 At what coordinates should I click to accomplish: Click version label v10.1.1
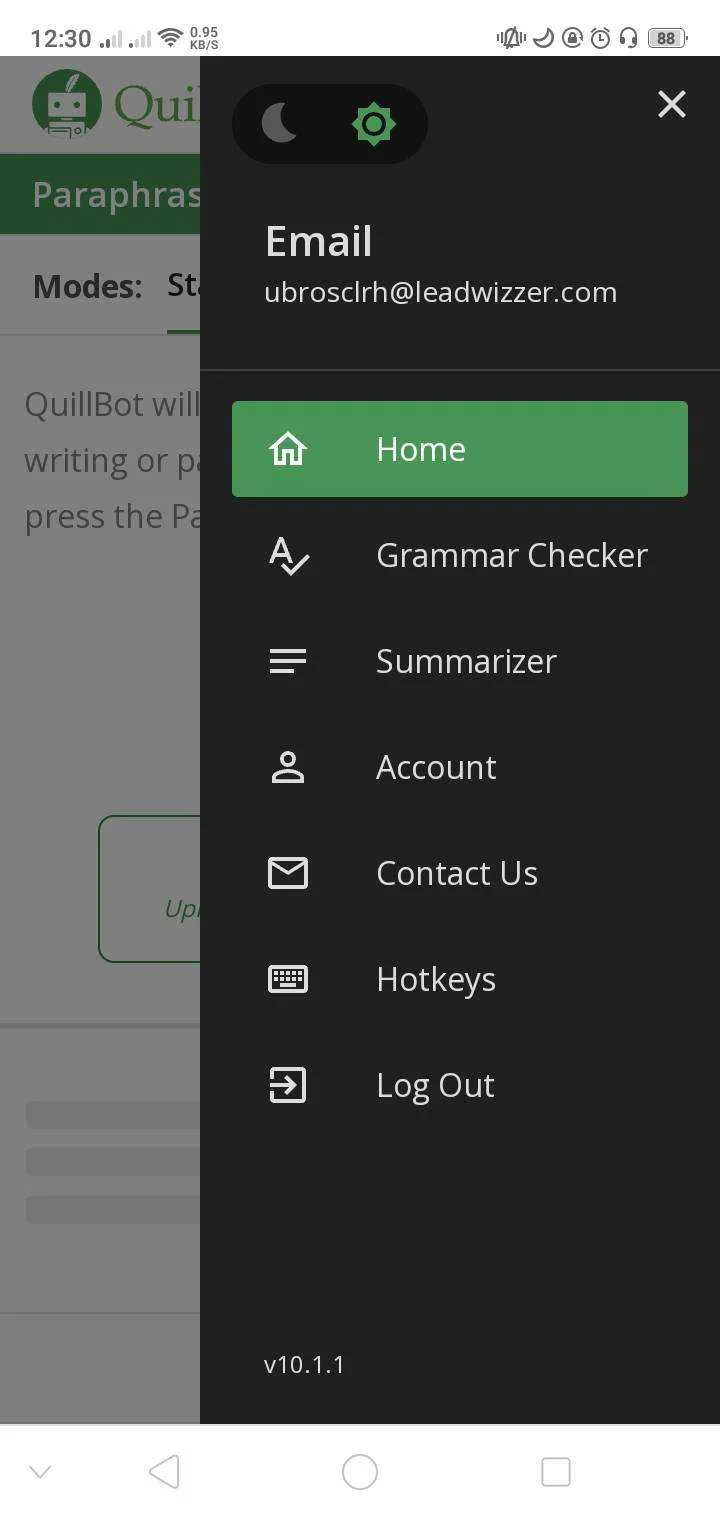pos(304,1365)
